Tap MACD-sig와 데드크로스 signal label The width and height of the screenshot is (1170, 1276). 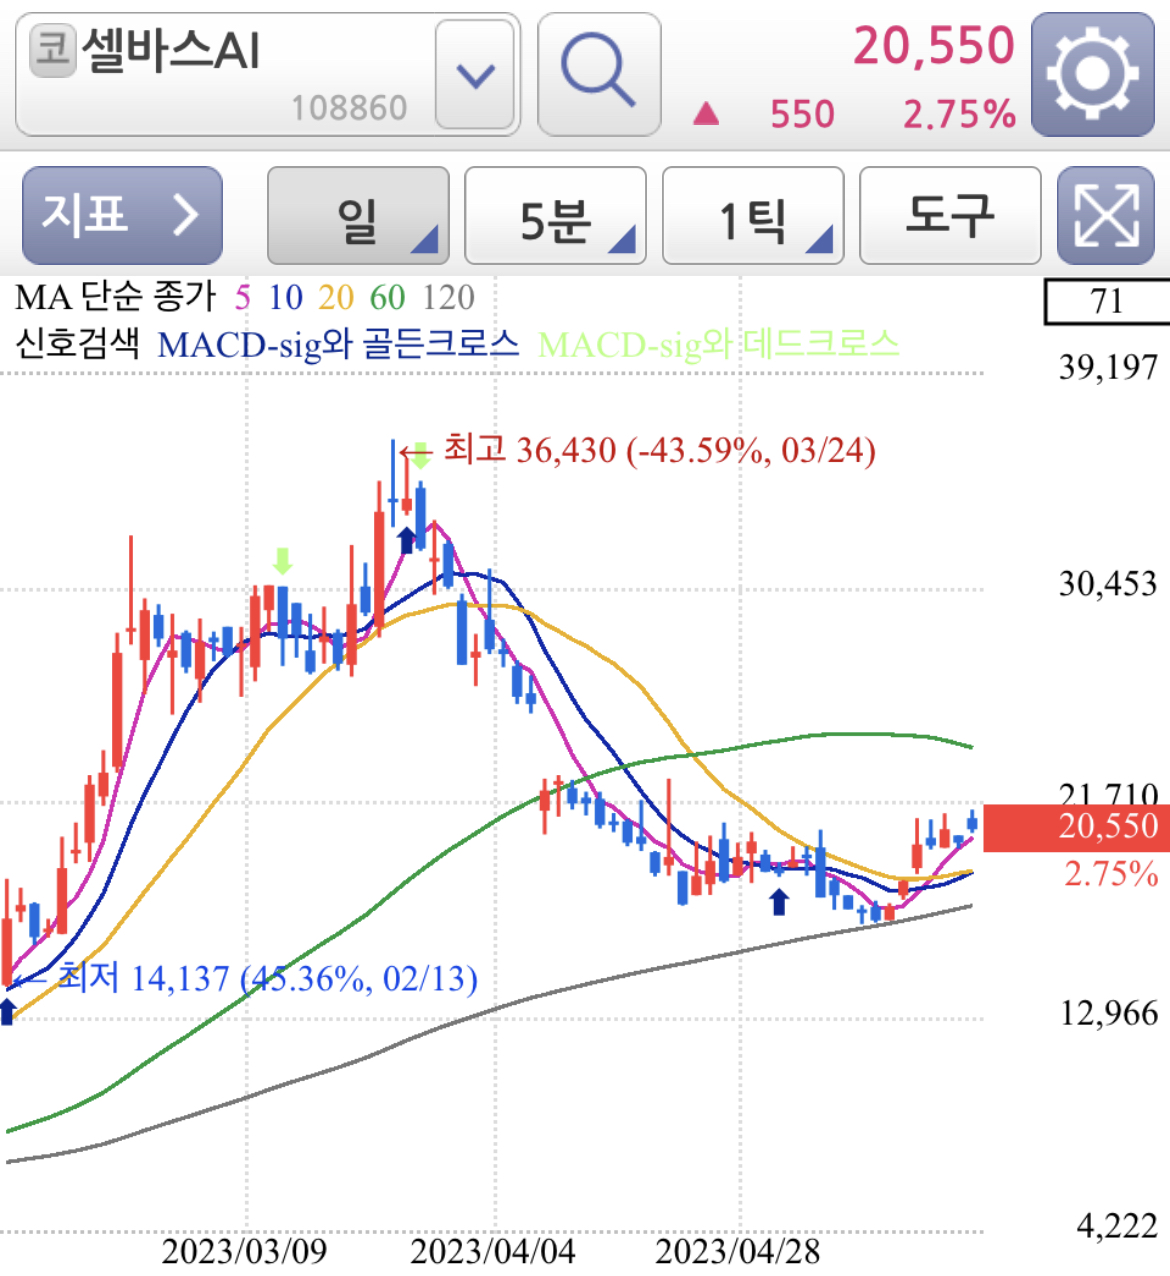[x=718, y=344]
